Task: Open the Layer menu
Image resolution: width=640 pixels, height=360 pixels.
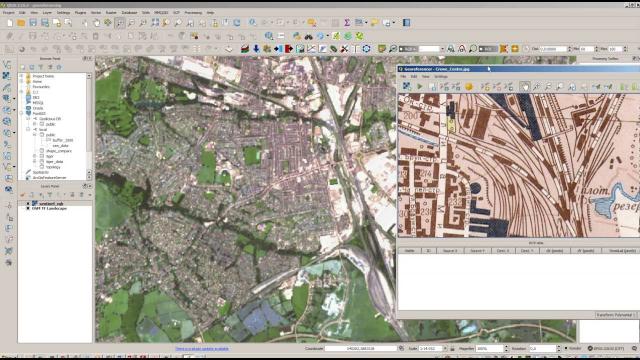Action: (47, 13)
